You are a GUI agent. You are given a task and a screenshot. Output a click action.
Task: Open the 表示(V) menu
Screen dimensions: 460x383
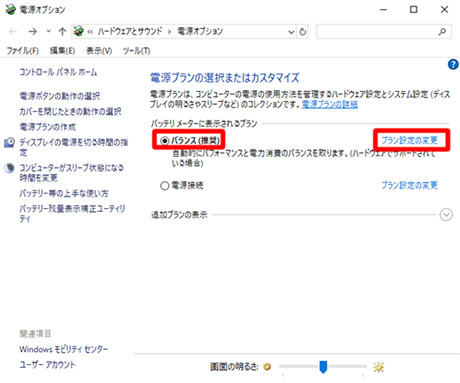click(99, 51)
